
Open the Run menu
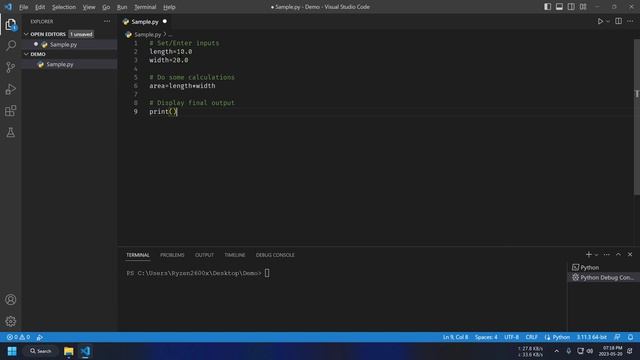pos(122,7)
